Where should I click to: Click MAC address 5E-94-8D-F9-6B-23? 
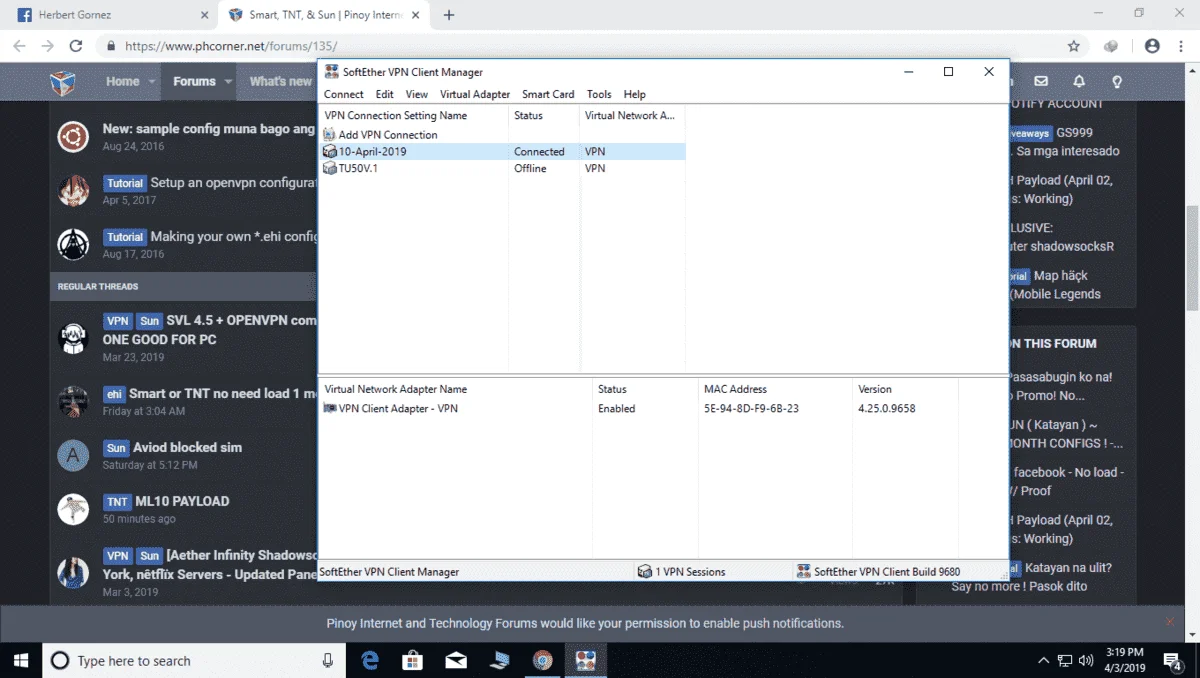click(751, 409)
